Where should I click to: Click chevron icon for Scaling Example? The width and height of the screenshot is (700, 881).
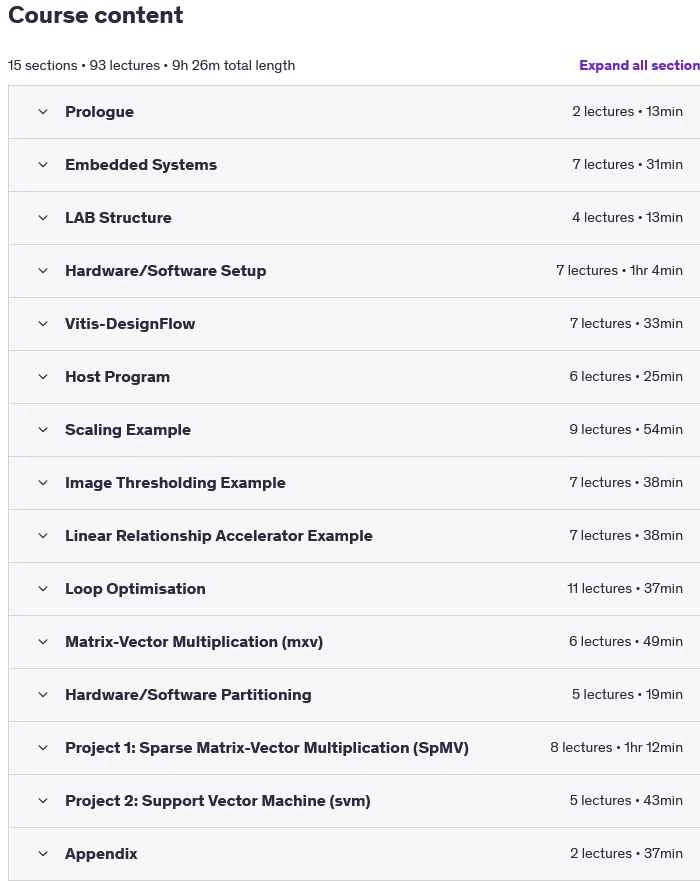pos(43,430)
